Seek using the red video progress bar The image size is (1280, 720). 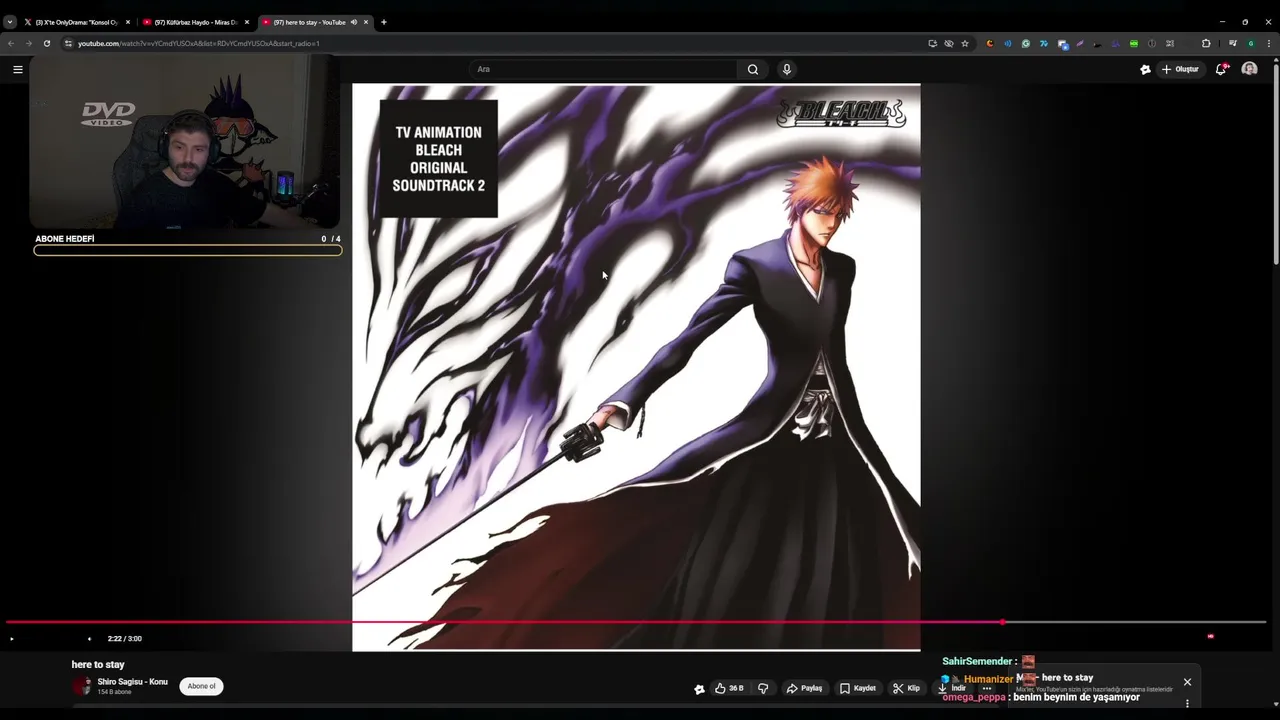pos(636,622)
